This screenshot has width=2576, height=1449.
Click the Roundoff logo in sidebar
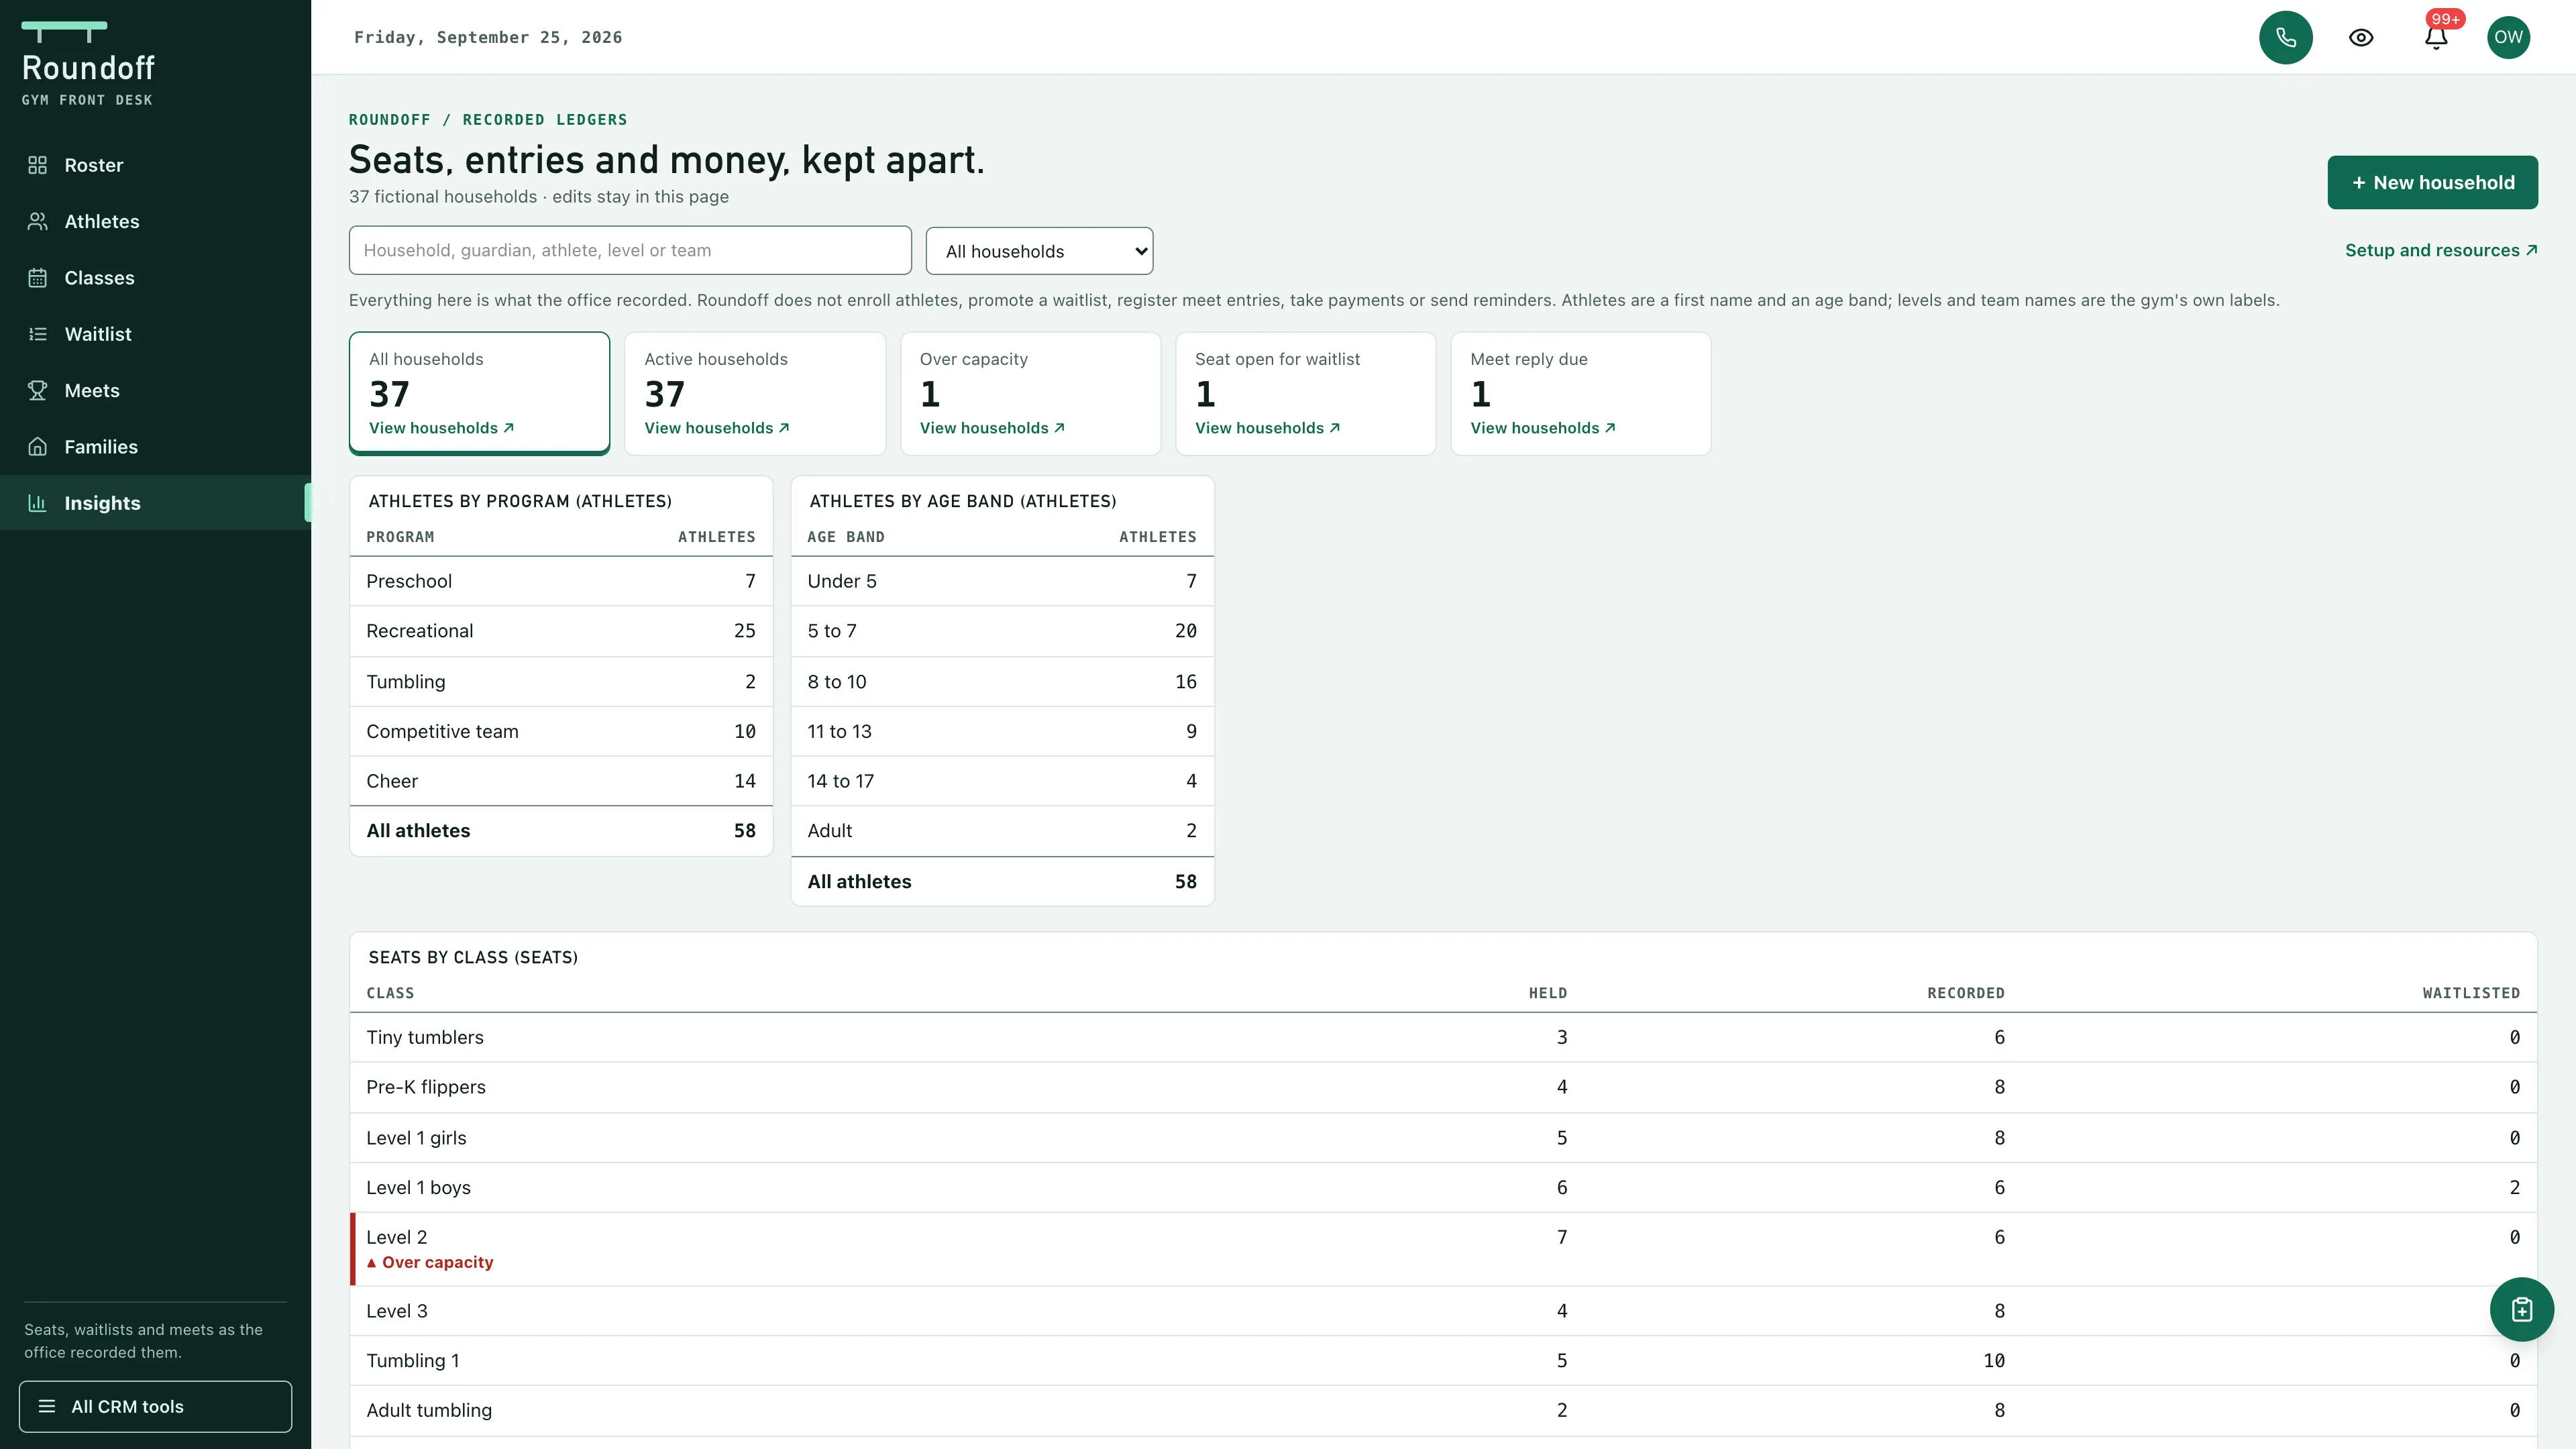(88, 63)
